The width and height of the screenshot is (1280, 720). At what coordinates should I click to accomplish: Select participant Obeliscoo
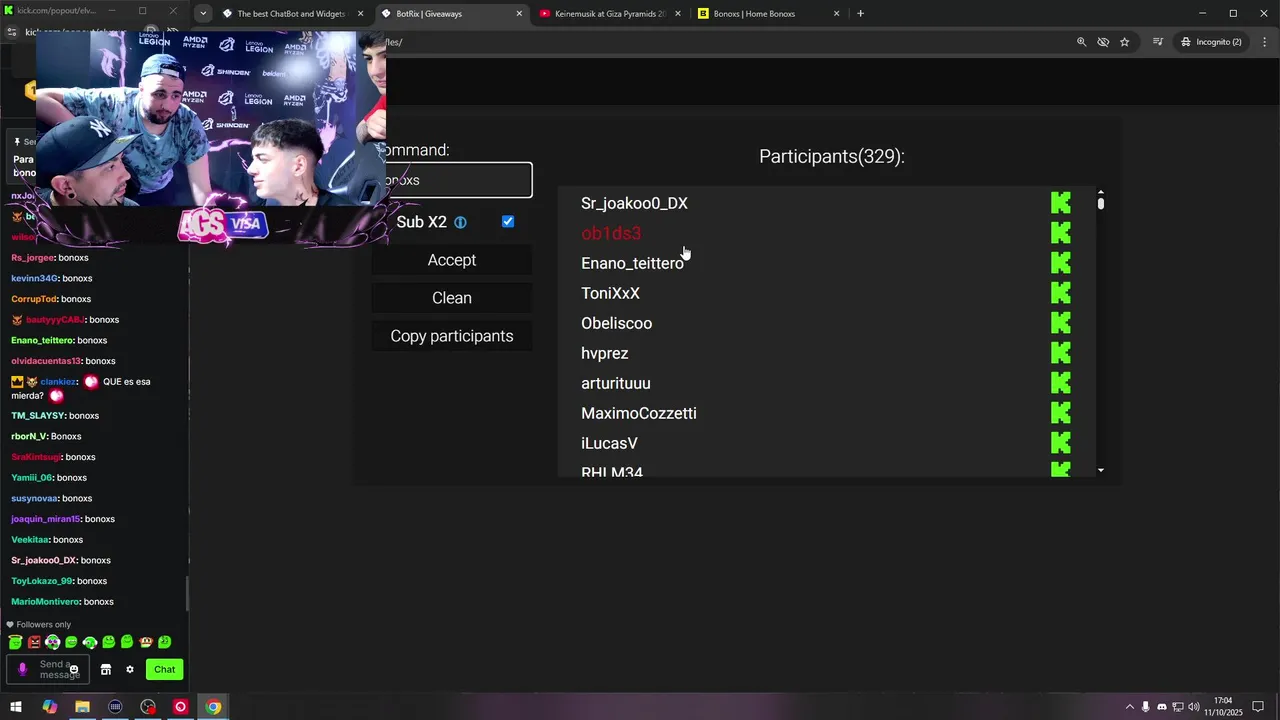(616, 323)
